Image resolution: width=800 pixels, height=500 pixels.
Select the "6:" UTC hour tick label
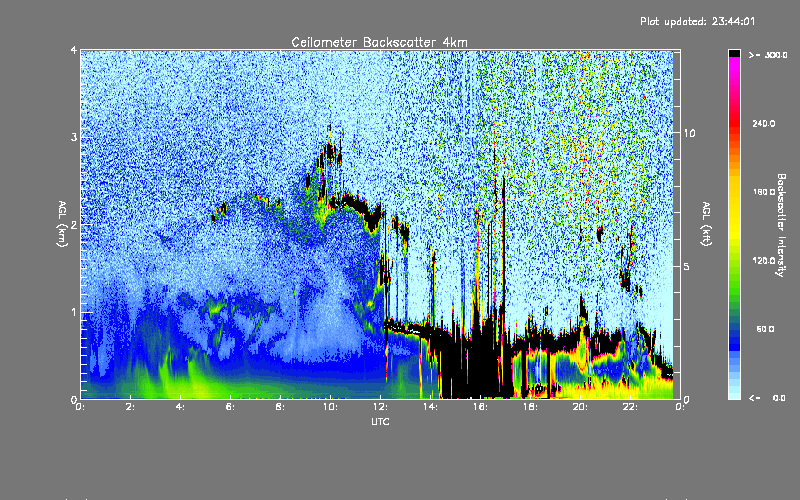231,407
